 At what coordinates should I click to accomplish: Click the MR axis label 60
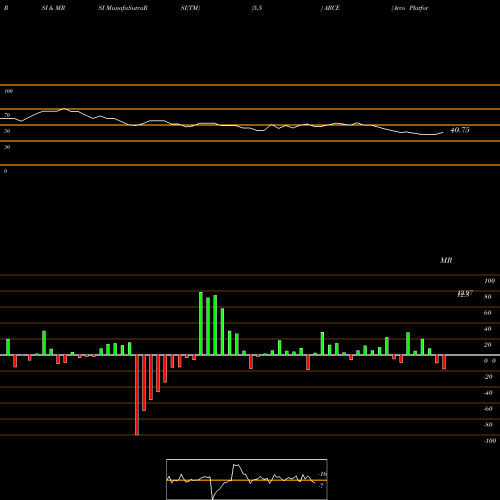[x=488, y=313]
